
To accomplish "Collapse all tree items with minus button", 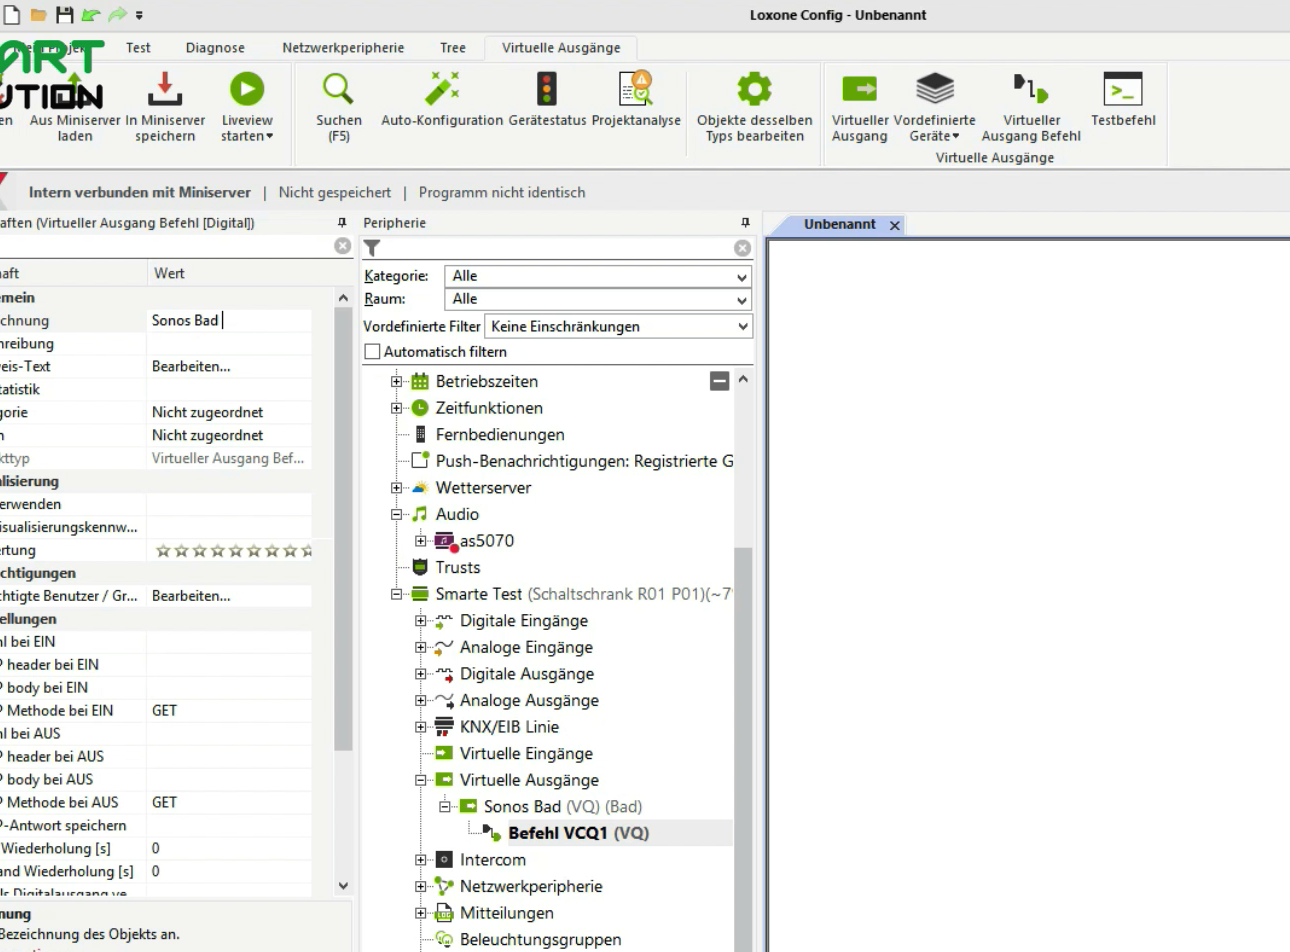I will (719, 381).
